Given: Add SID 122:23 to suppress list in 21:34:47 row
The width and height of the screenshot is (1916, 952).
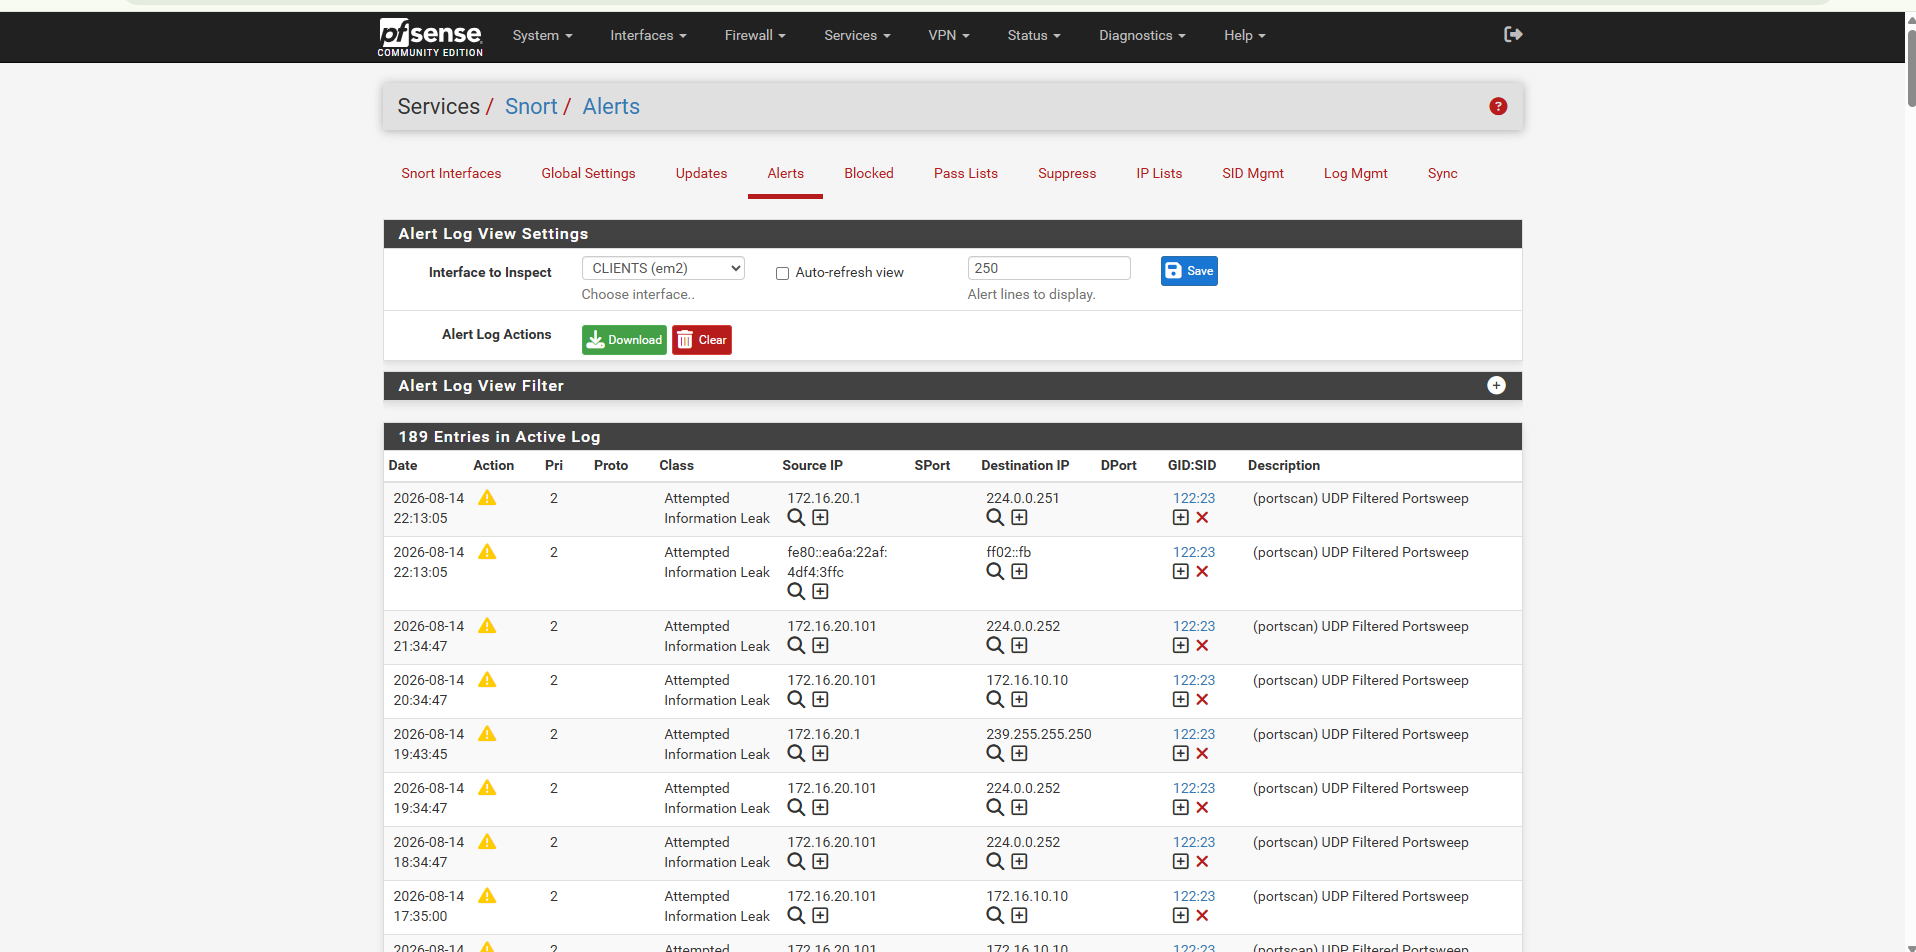Looking at the screenshot, I should click(x=1181, y=646).
